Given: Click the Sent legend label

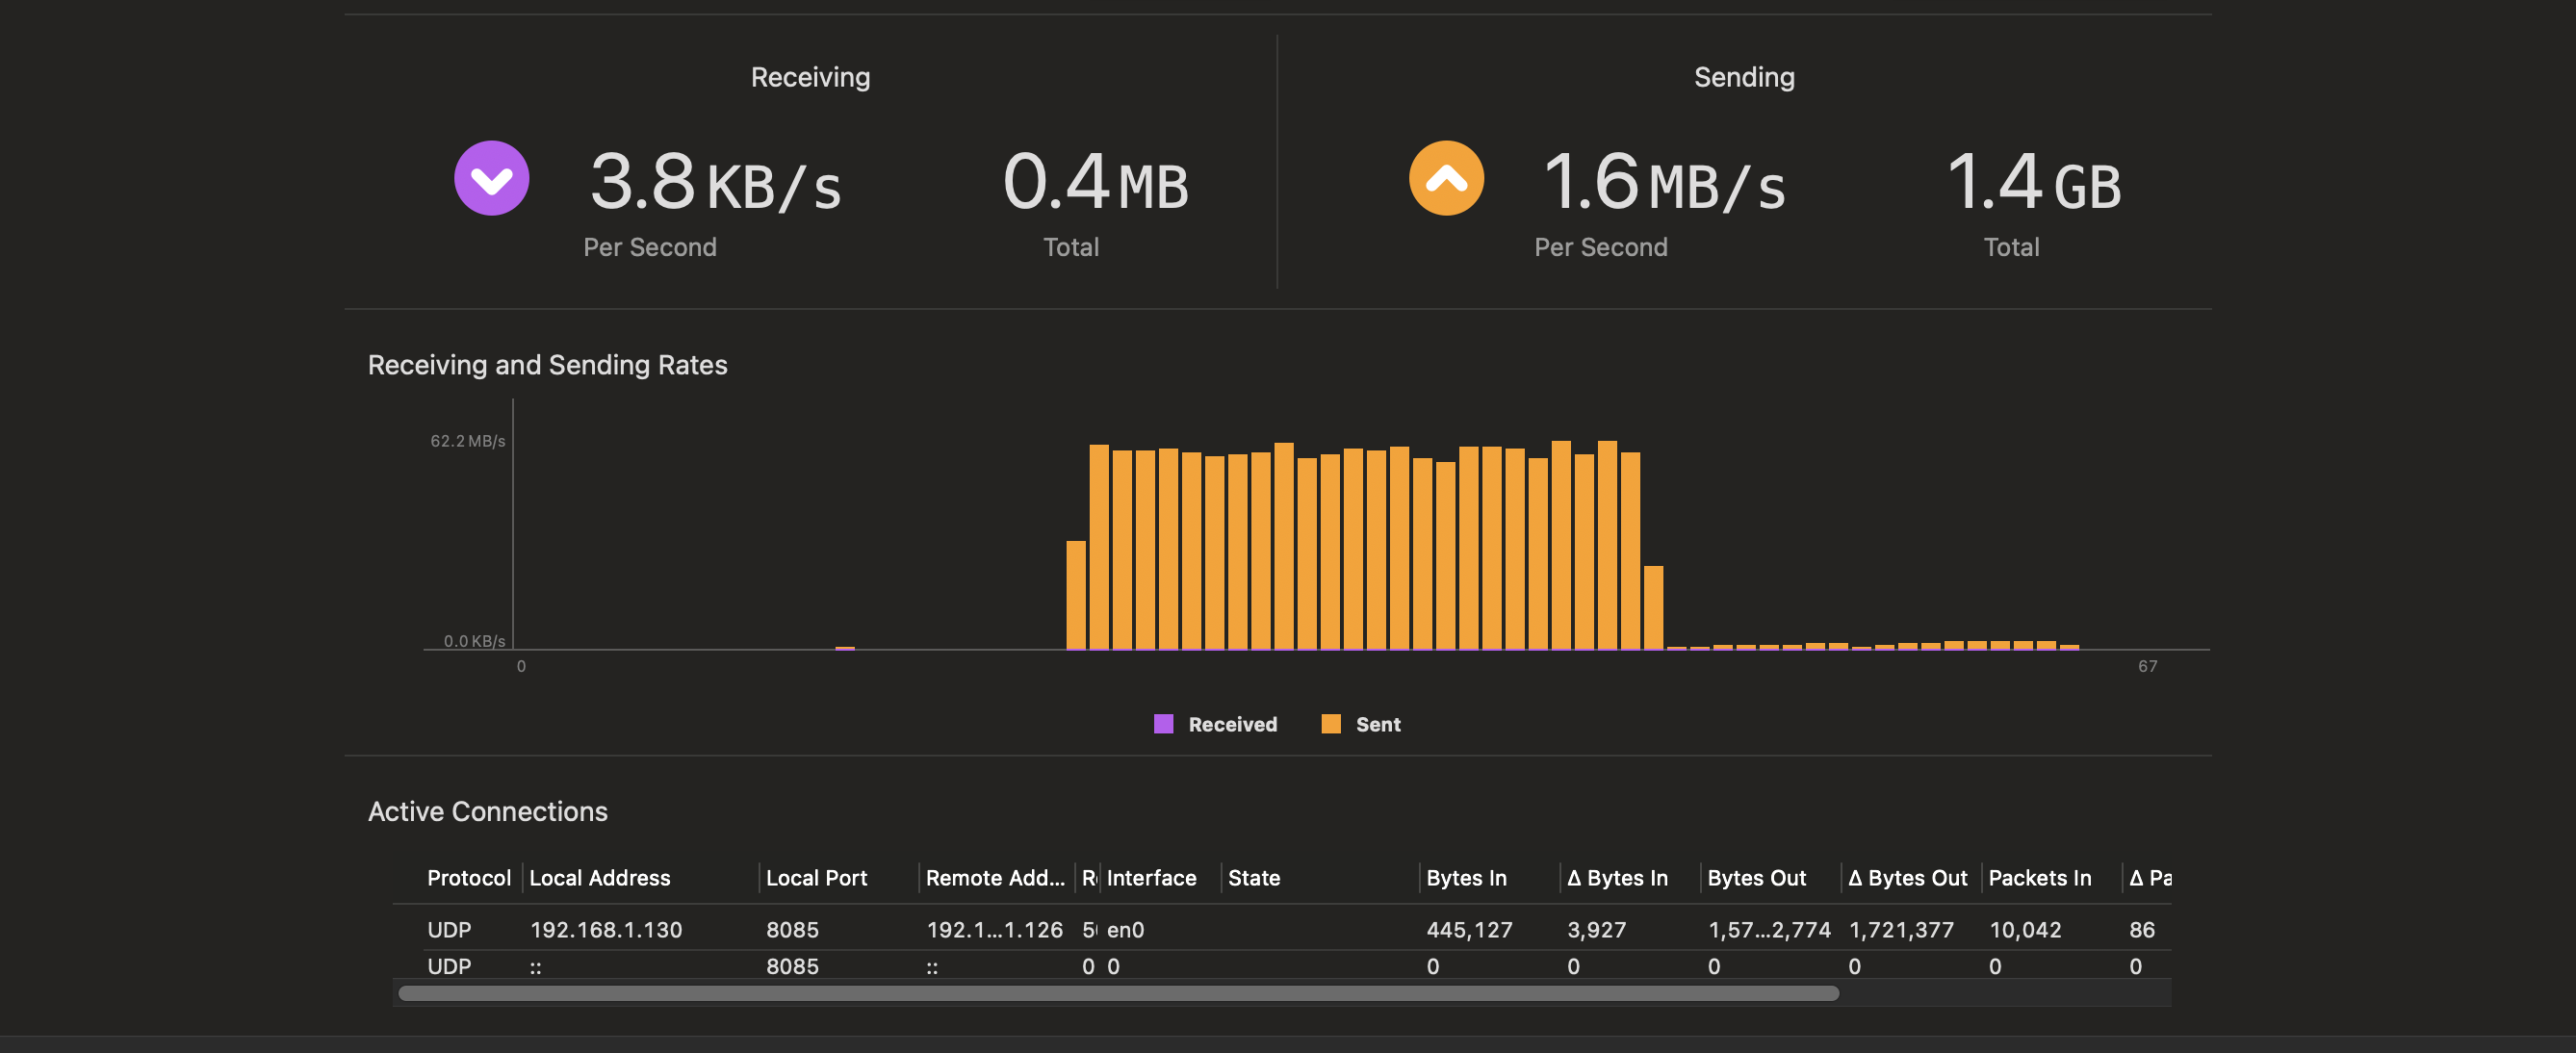Looking at the screenshot, I should [1378, 725].
